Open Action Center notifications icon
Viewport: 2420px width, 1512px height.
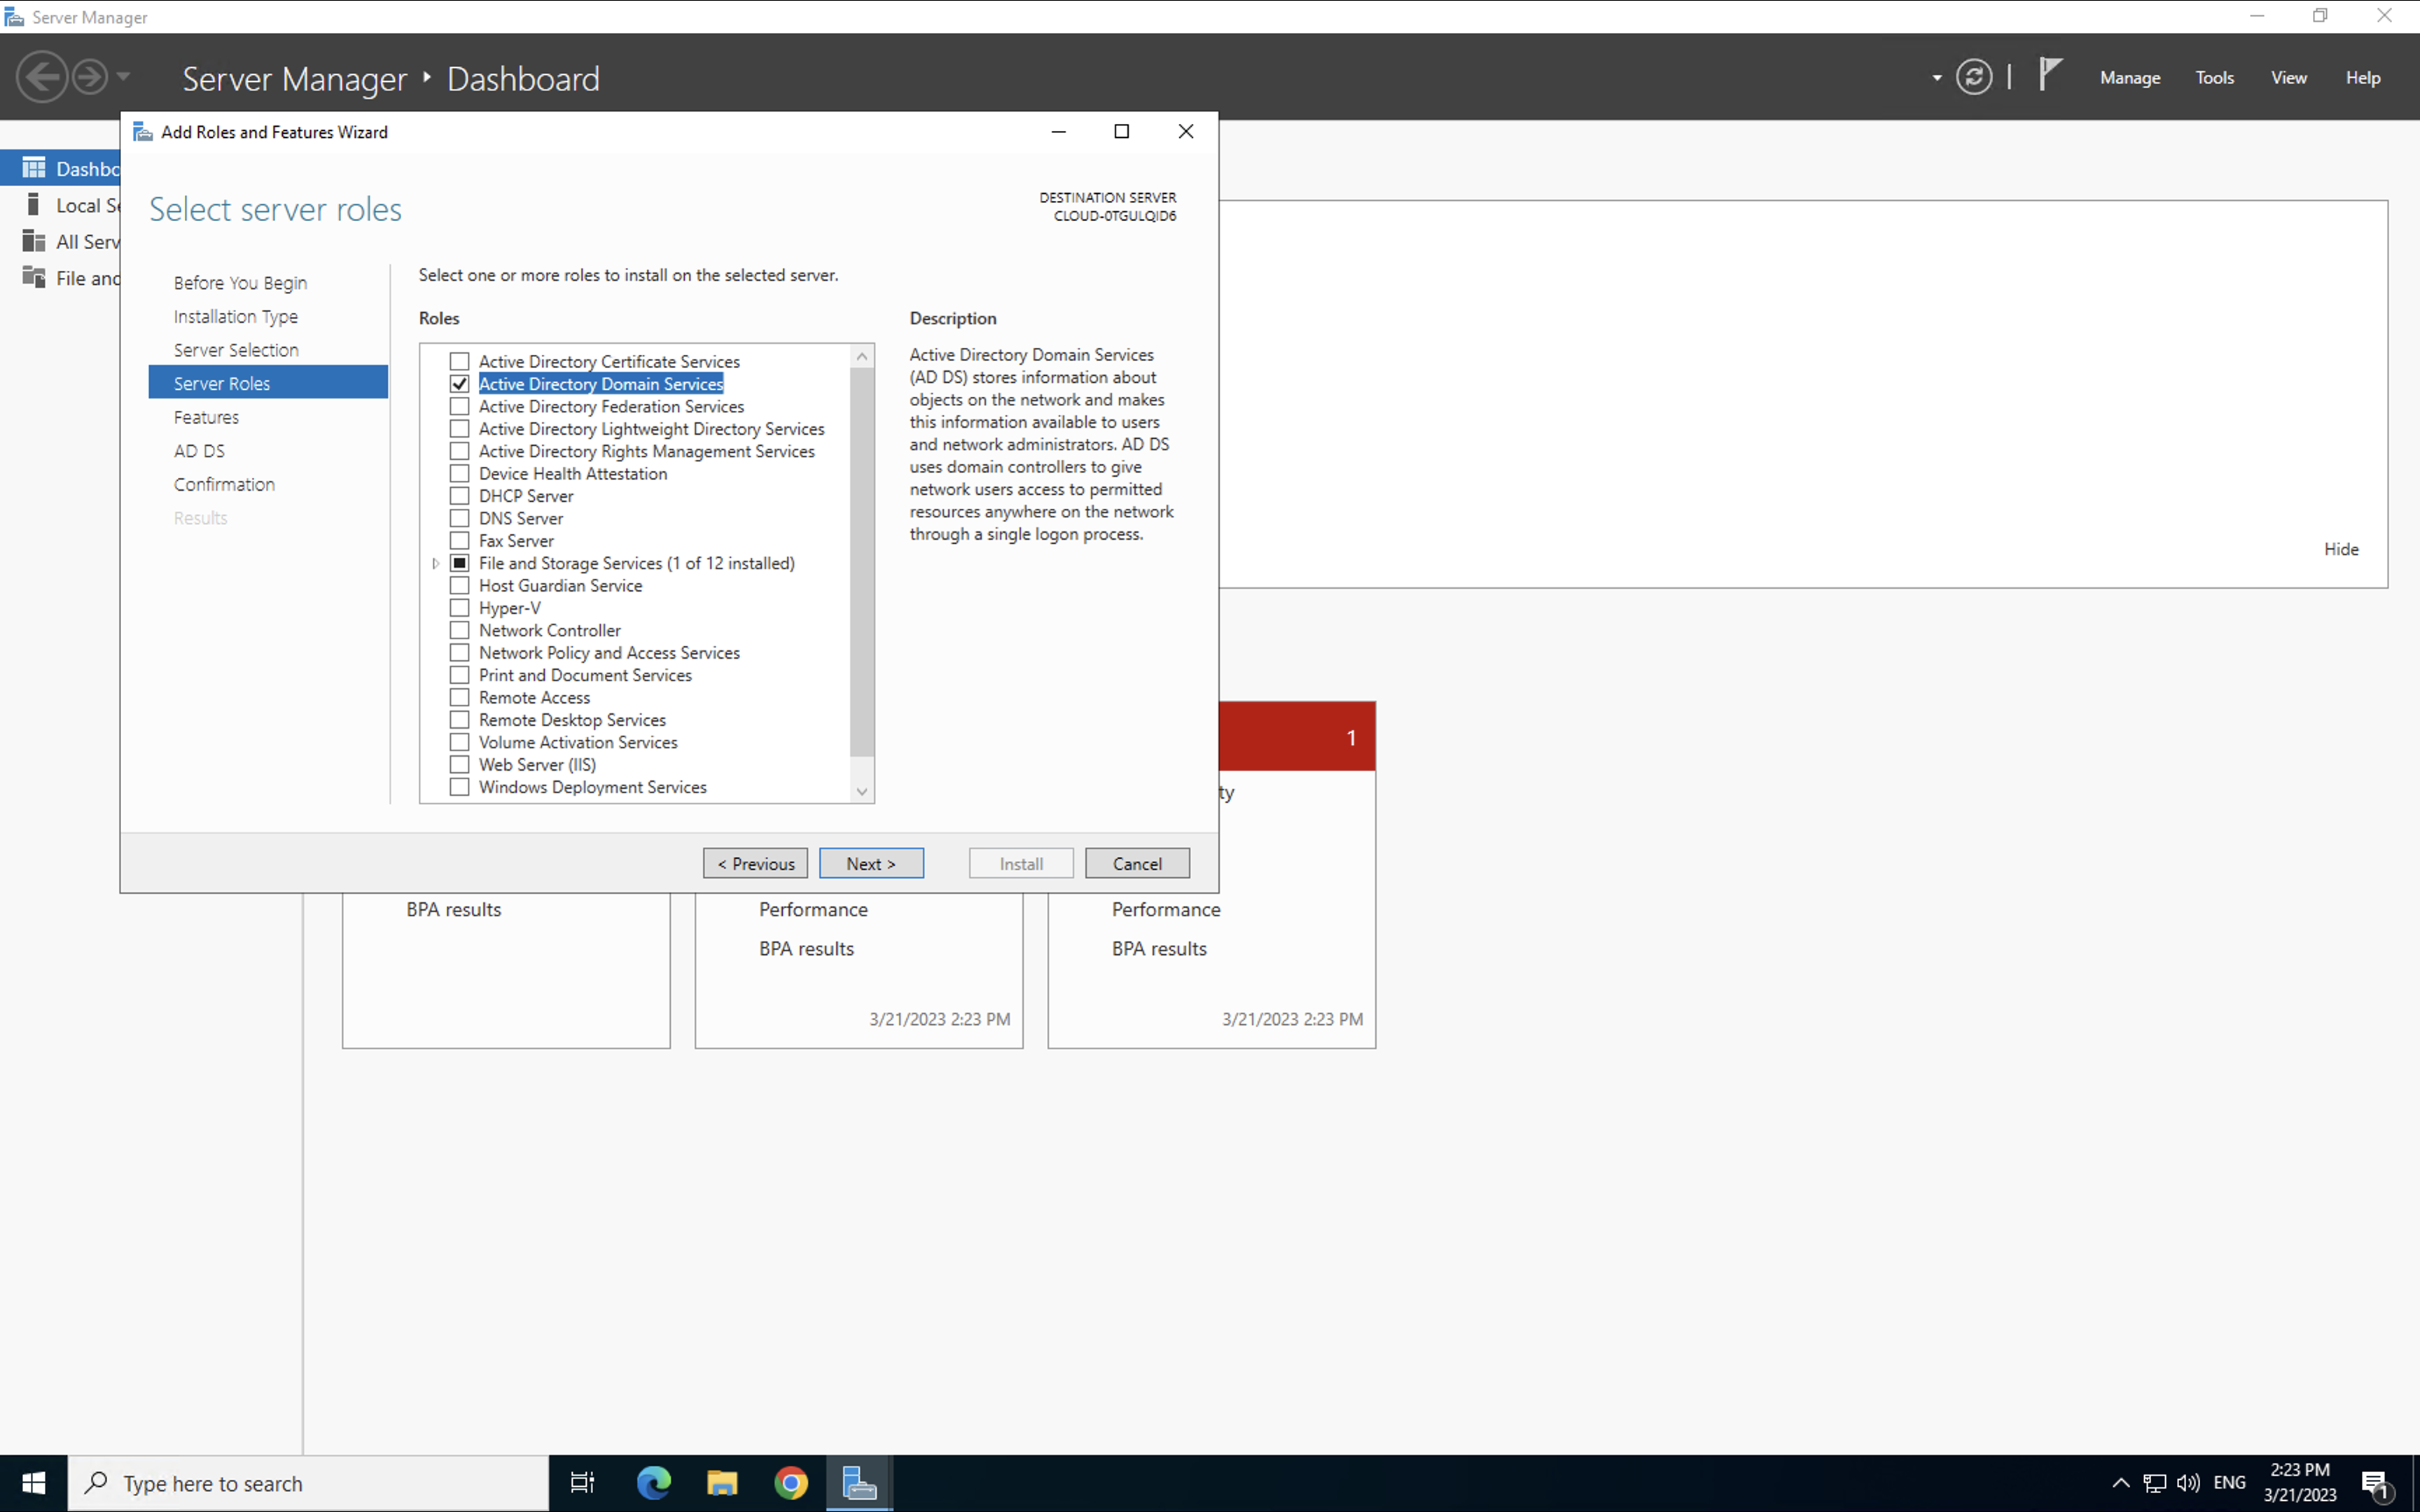[x=2377, y=1483]
